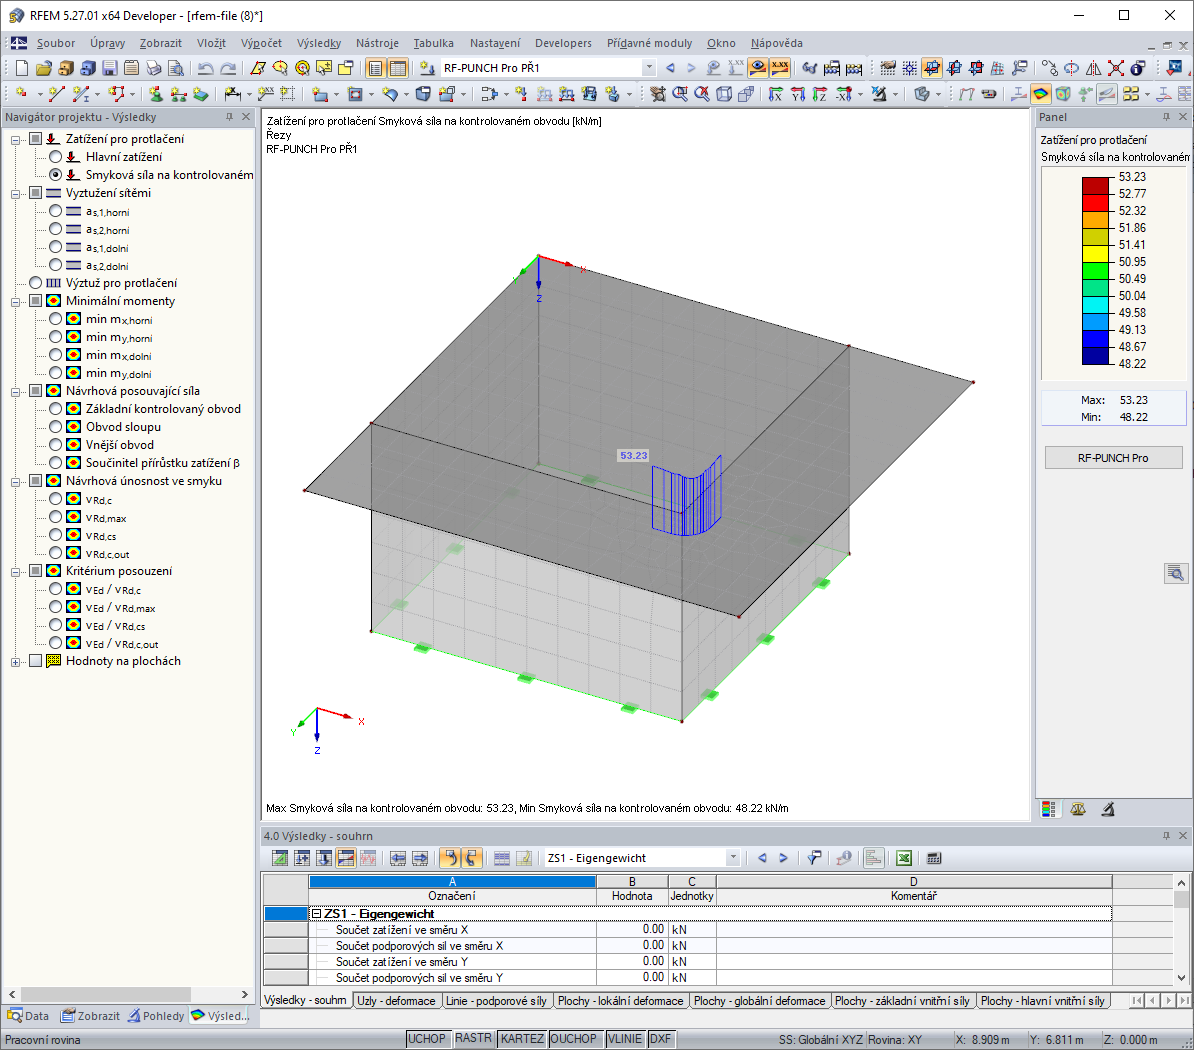Collapse Návrhová posouvající síla node

[x=15, y=391]
